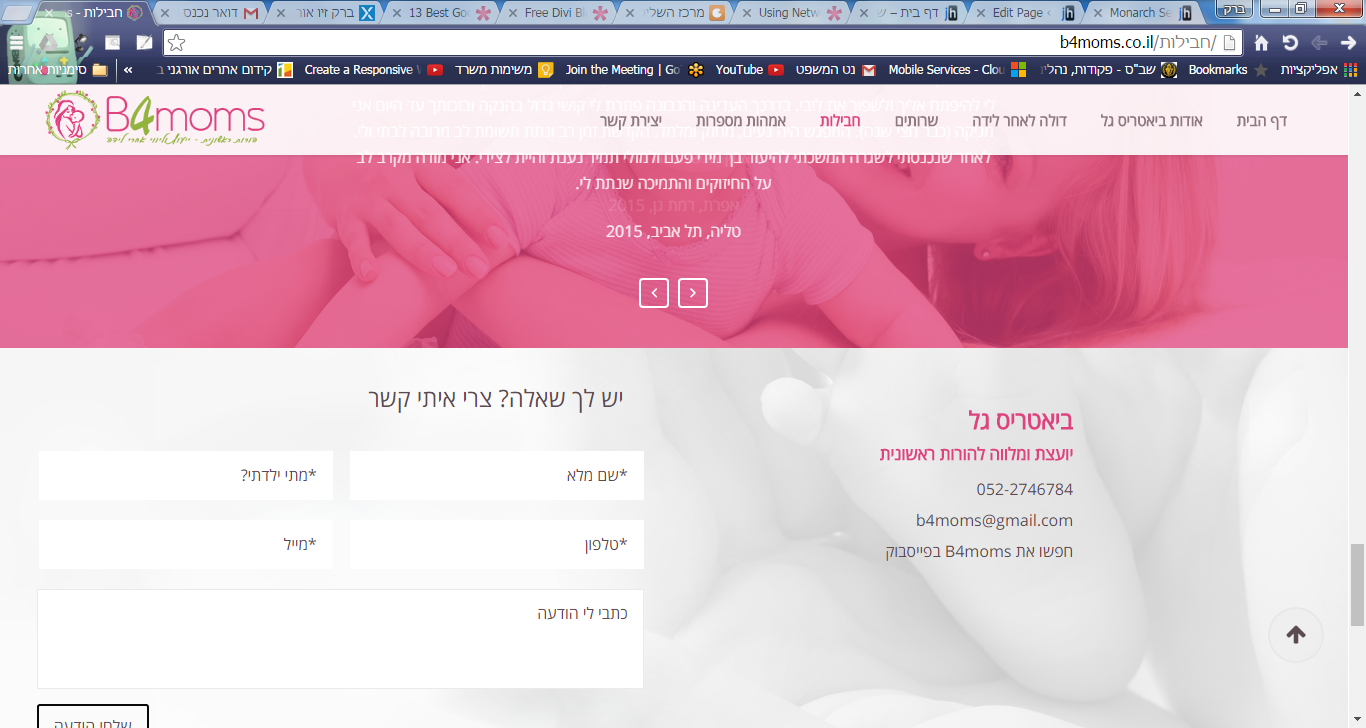Open the Chrome hamburger menu

(16, 43)
